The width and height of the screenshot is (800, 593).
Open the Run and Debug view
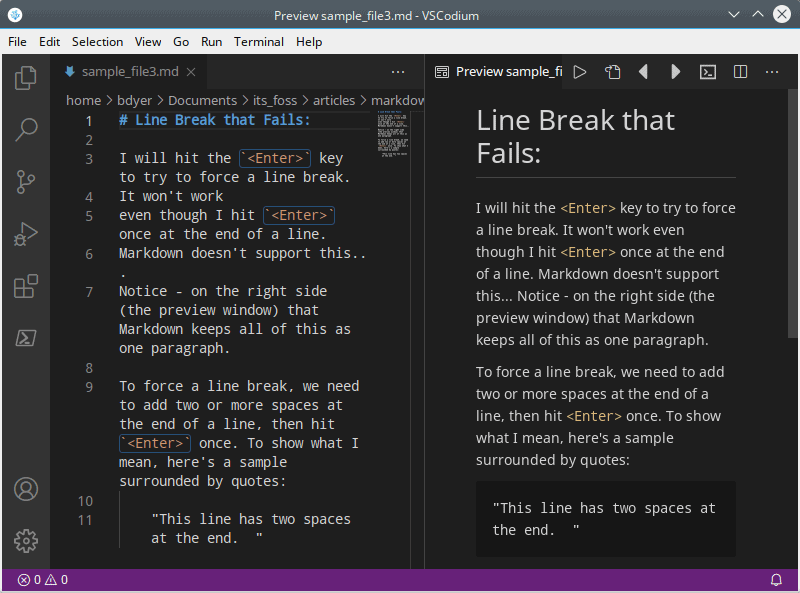tap(26, 234)
